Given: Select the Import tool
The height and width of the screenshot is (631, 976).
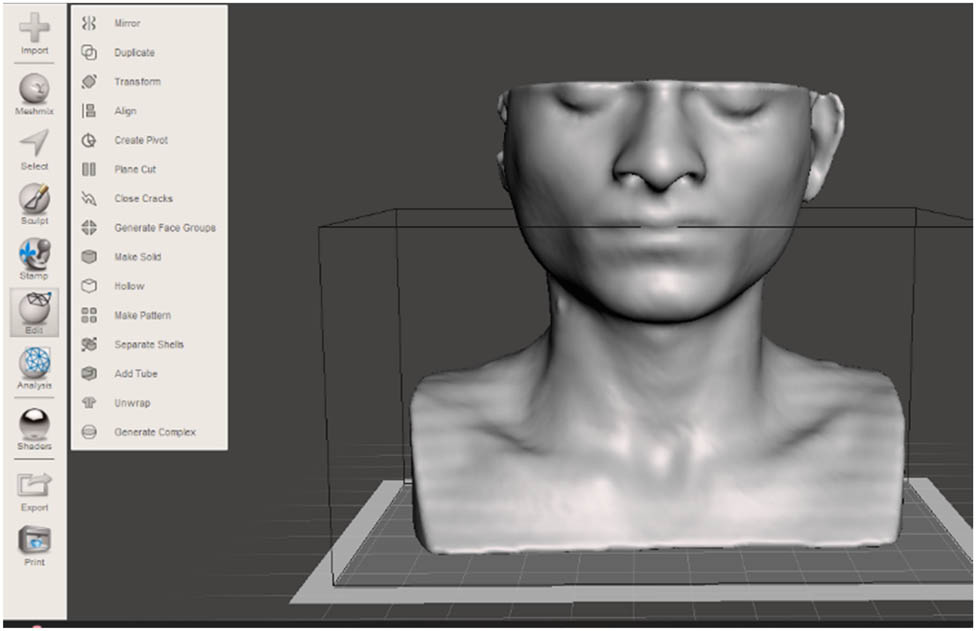Looking at the screenshot, I should 33,30.
